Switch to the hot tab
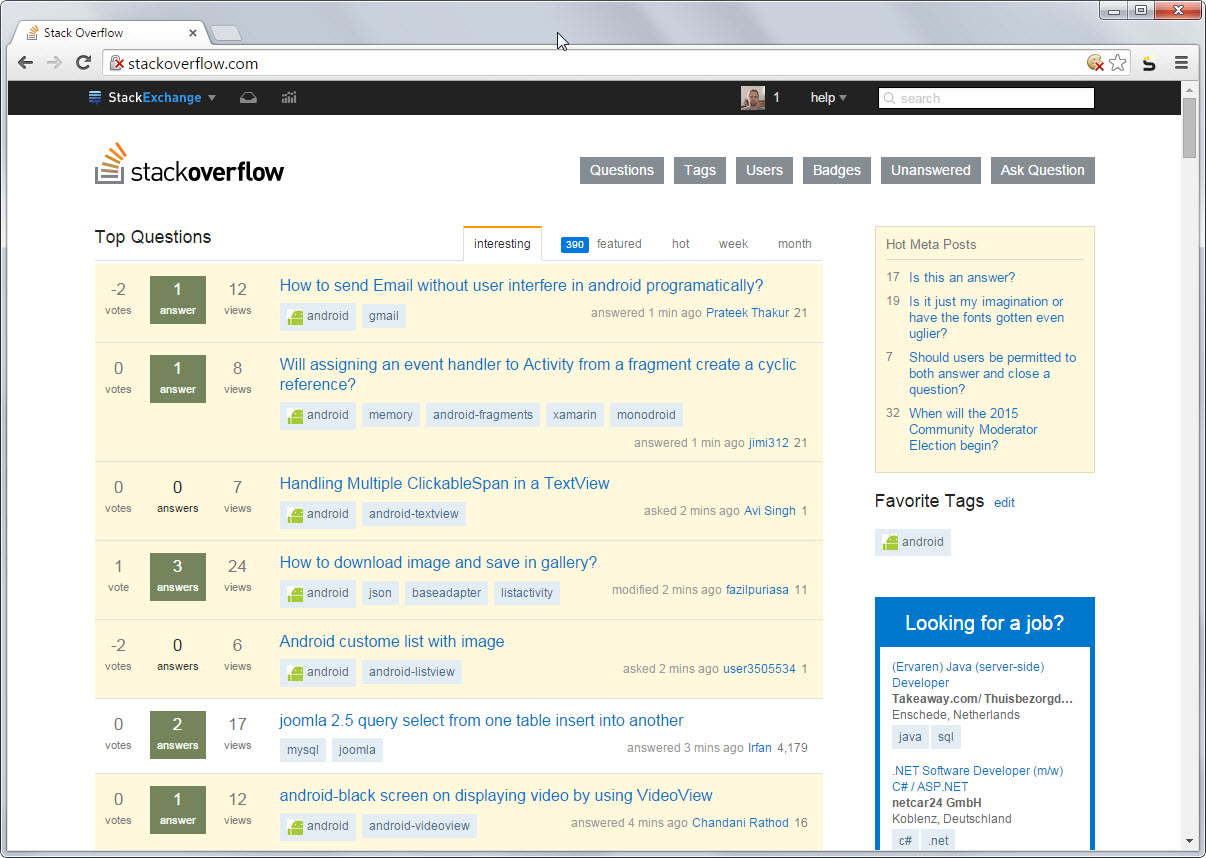1206x858 pixels. (x=681, y=244)
